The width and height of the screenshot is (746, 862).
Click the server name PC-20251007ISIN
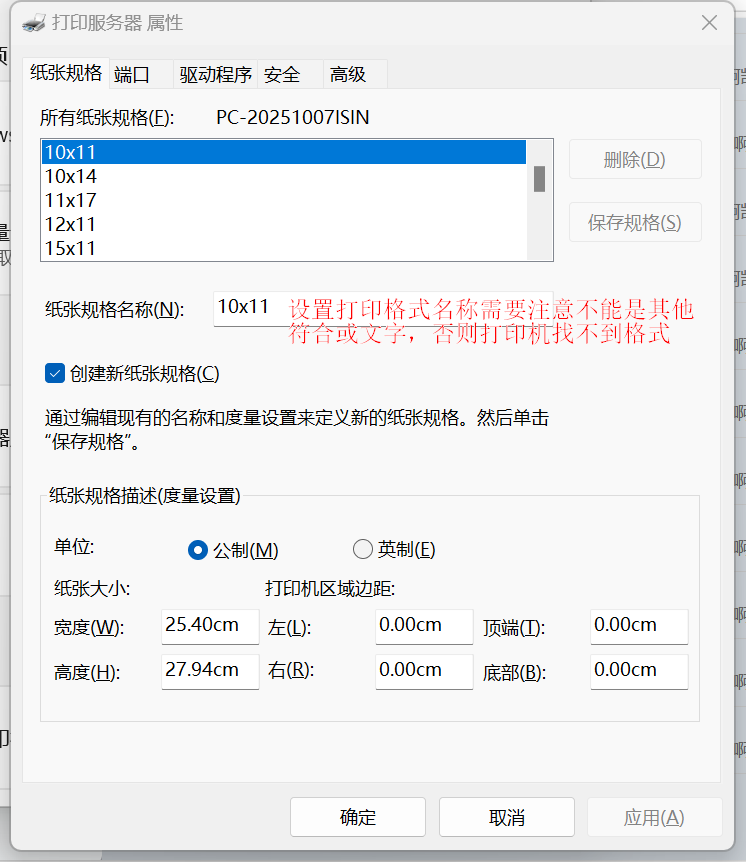(x=292, y=118)
